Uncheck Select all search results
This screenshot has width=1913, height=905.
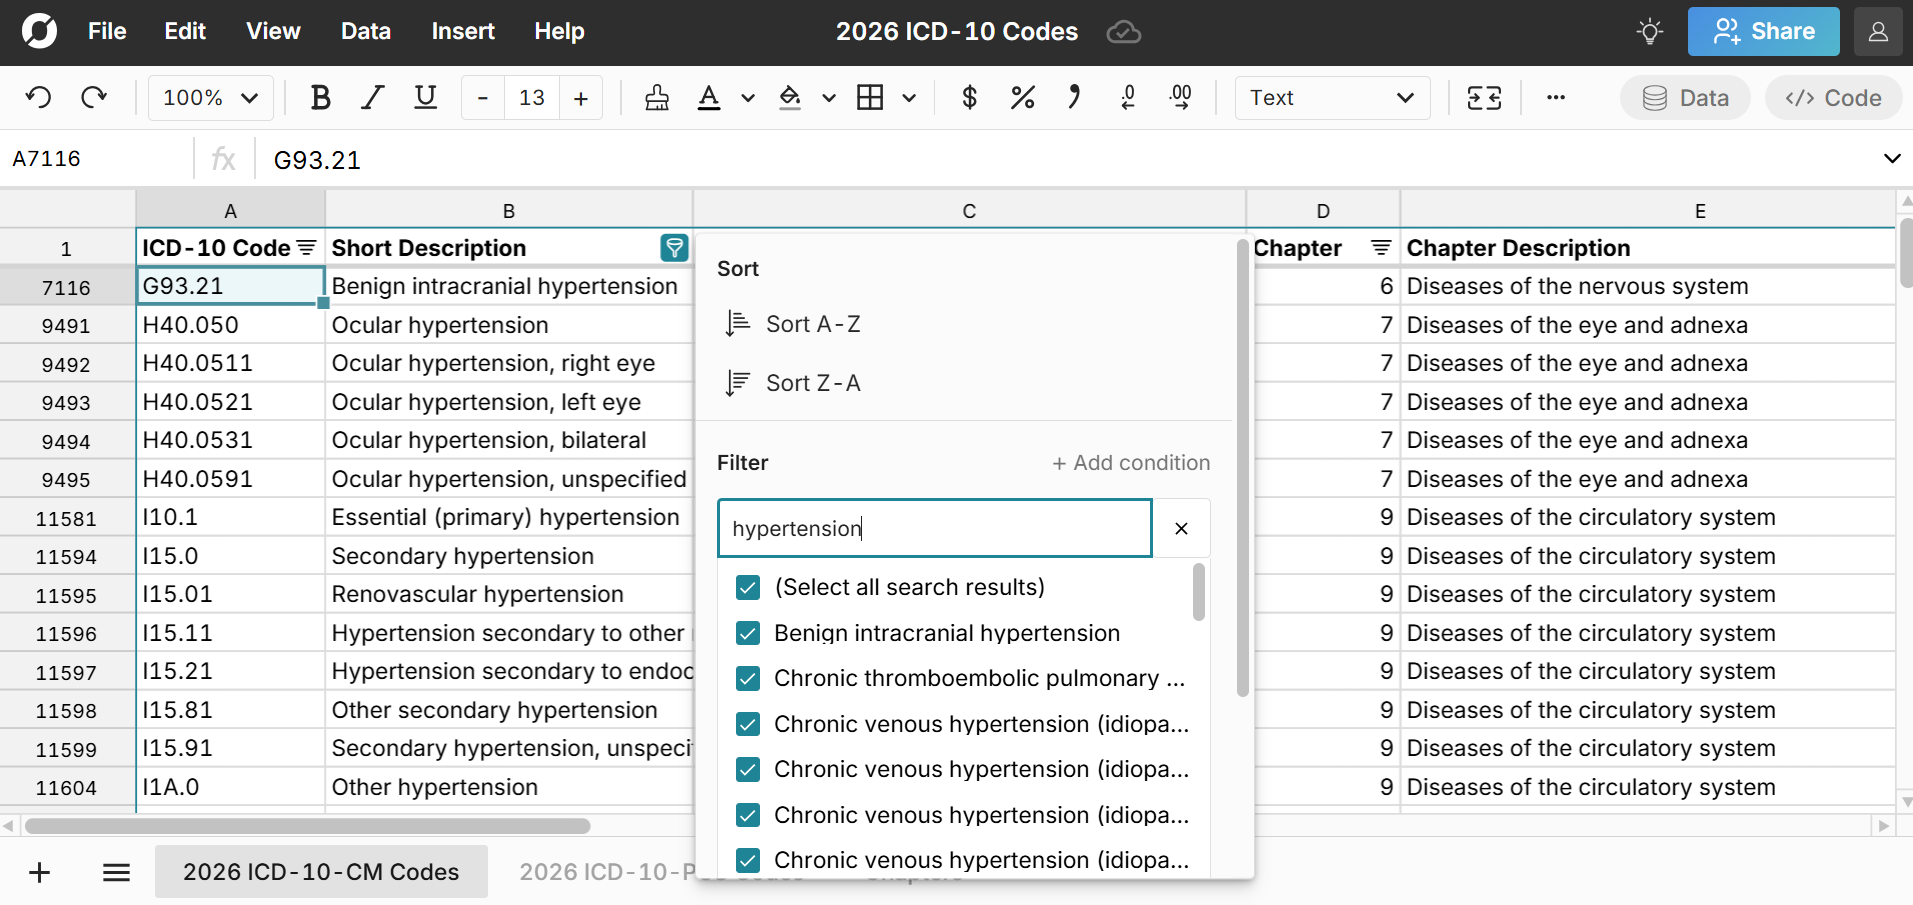(748, 587)
